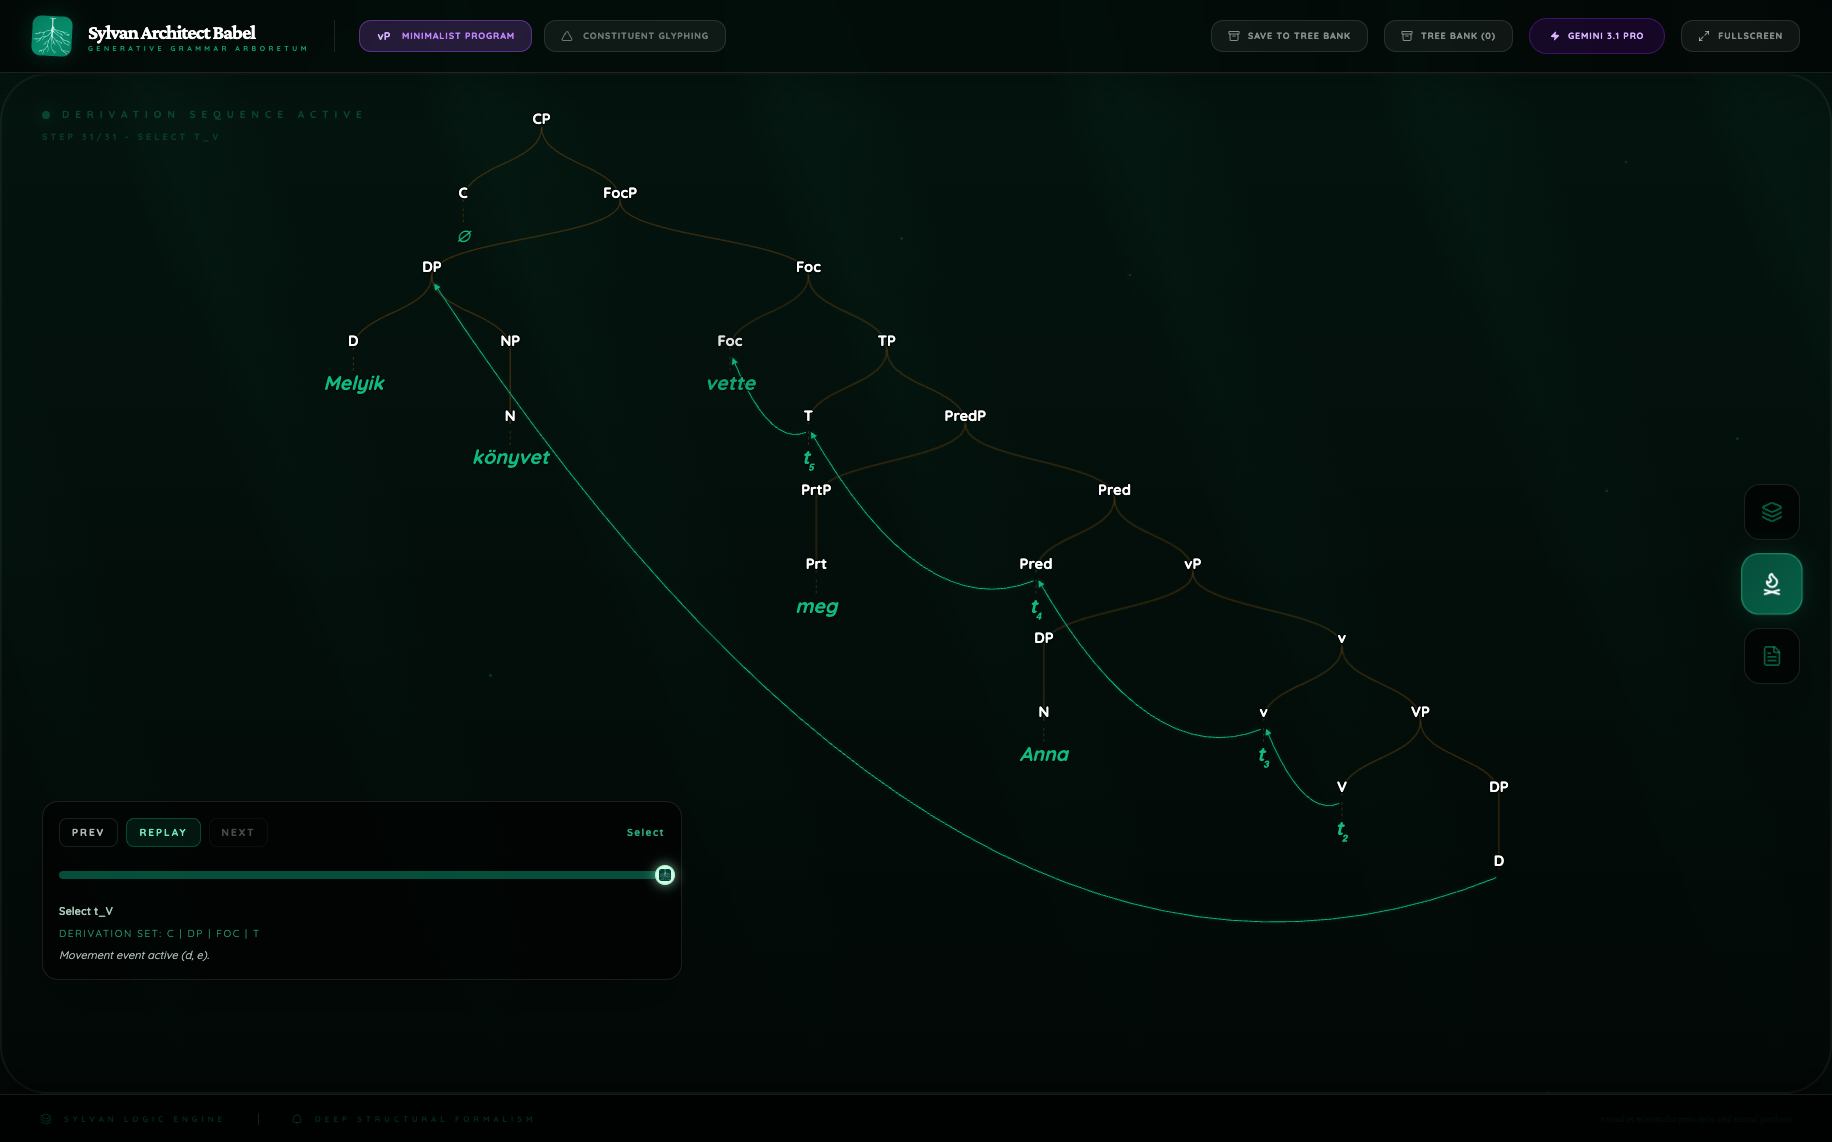
Task: Select the CP root node
Action: [x=541, y=119]
